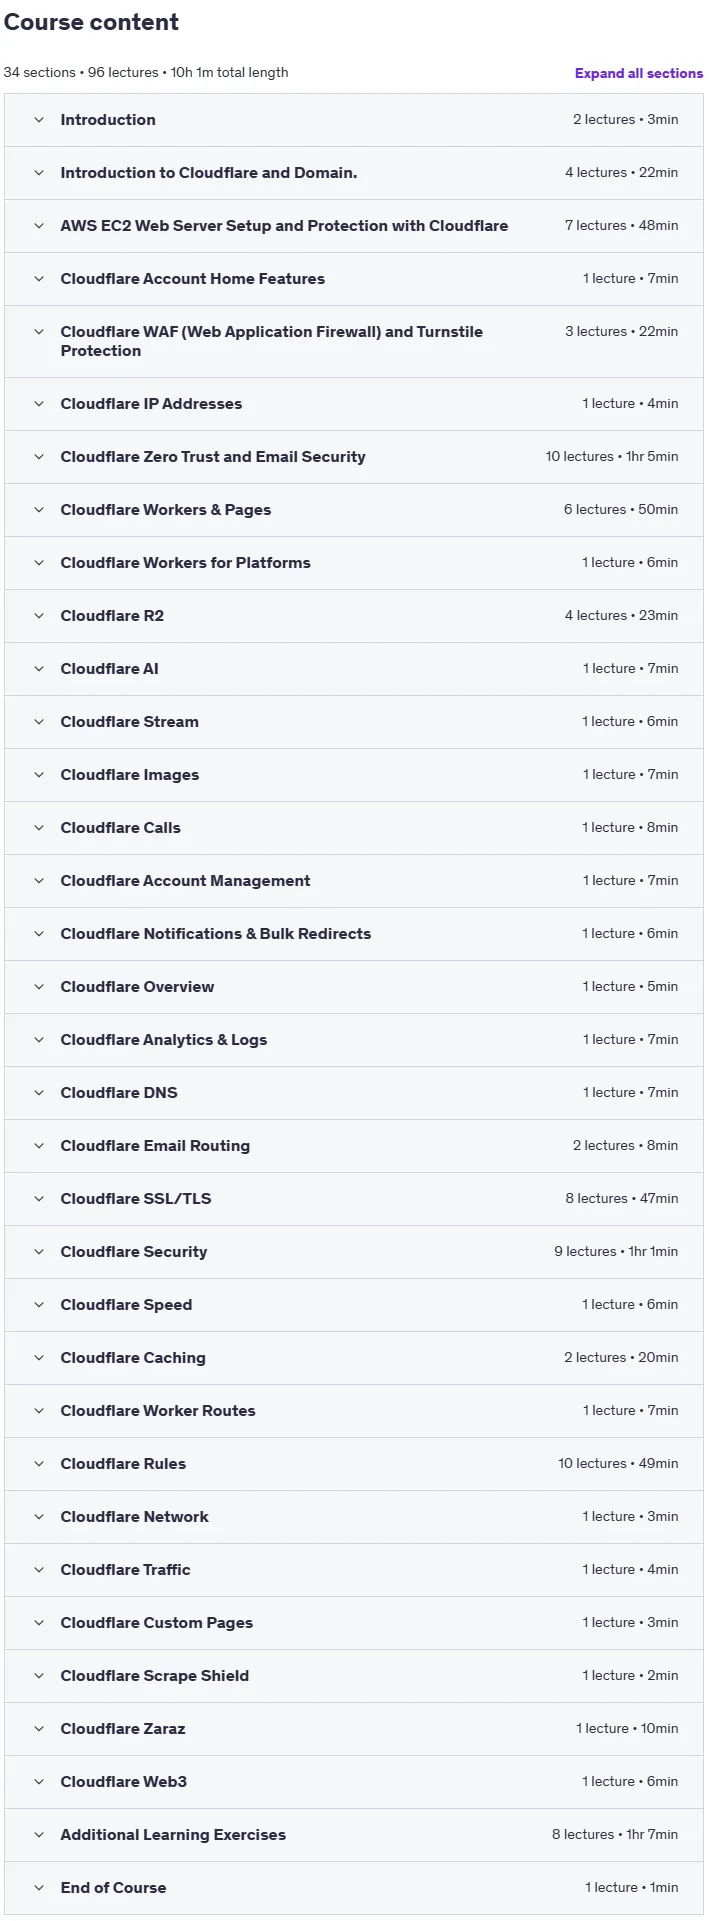Open the Cloudflare R2 section chevron
709x1921 pixels.
tap(39, 616)
